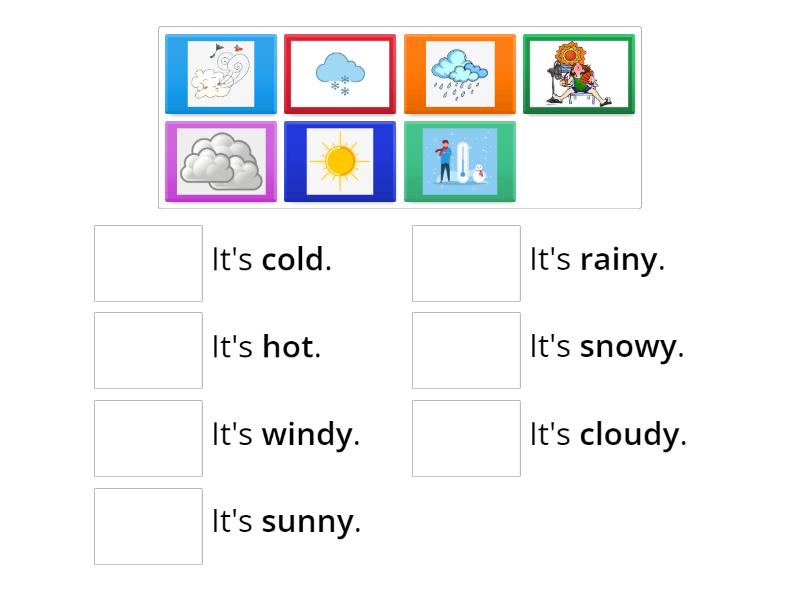Click the empty box beside "It's snowy."
The width and height of the screenshot is (800, 600).
pos(466,350)
